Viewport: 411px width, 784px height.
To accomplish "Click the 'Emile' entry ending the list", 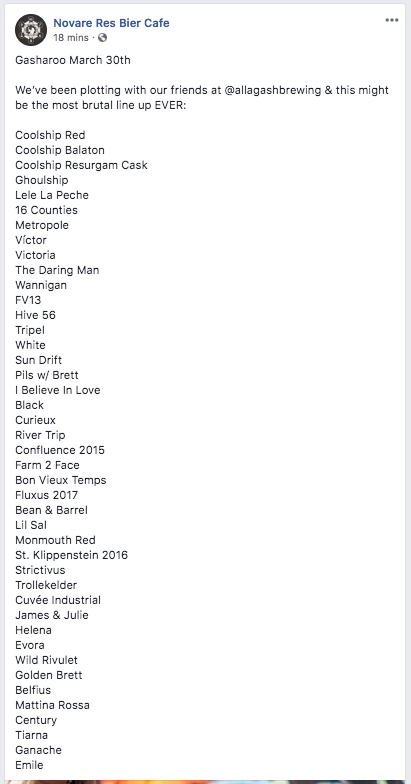I will tap(29, 766).
